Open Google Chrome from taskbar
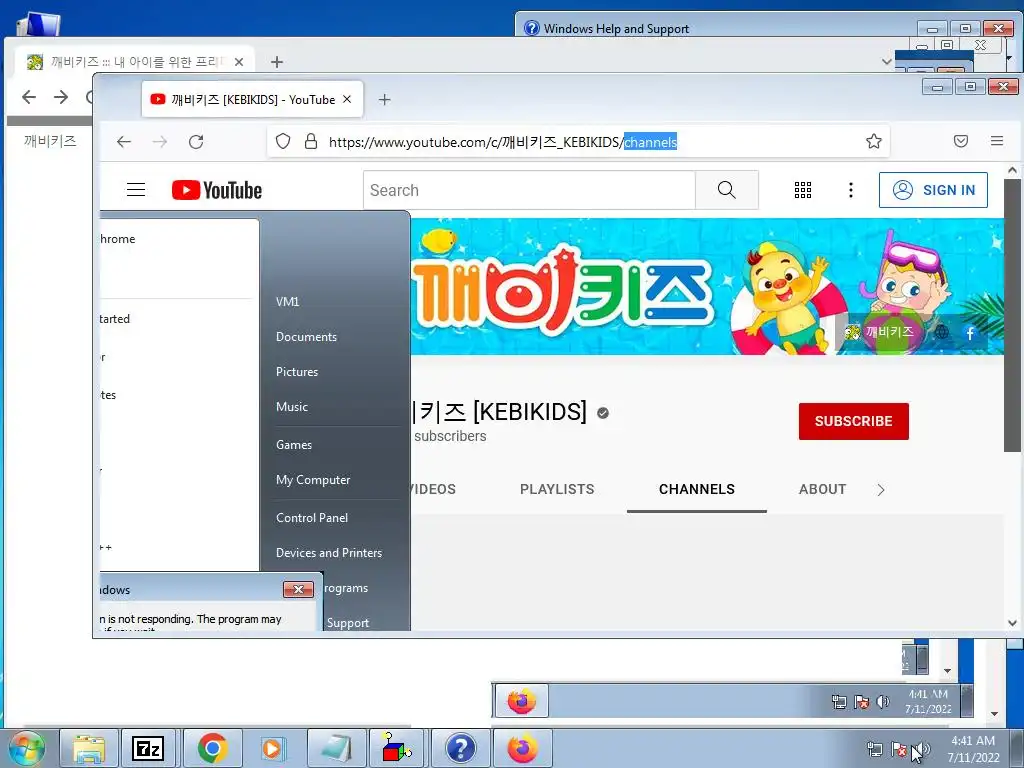1024x768 pixels. (212, 748)
